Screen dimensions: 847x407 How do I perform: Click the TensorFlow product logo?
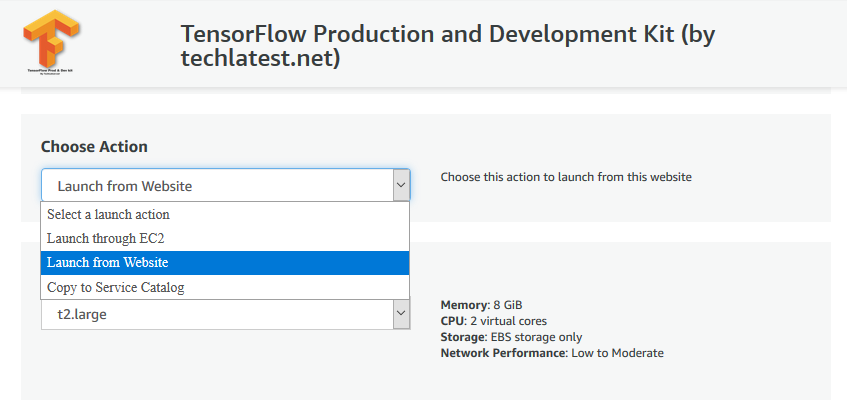point(51,42)
